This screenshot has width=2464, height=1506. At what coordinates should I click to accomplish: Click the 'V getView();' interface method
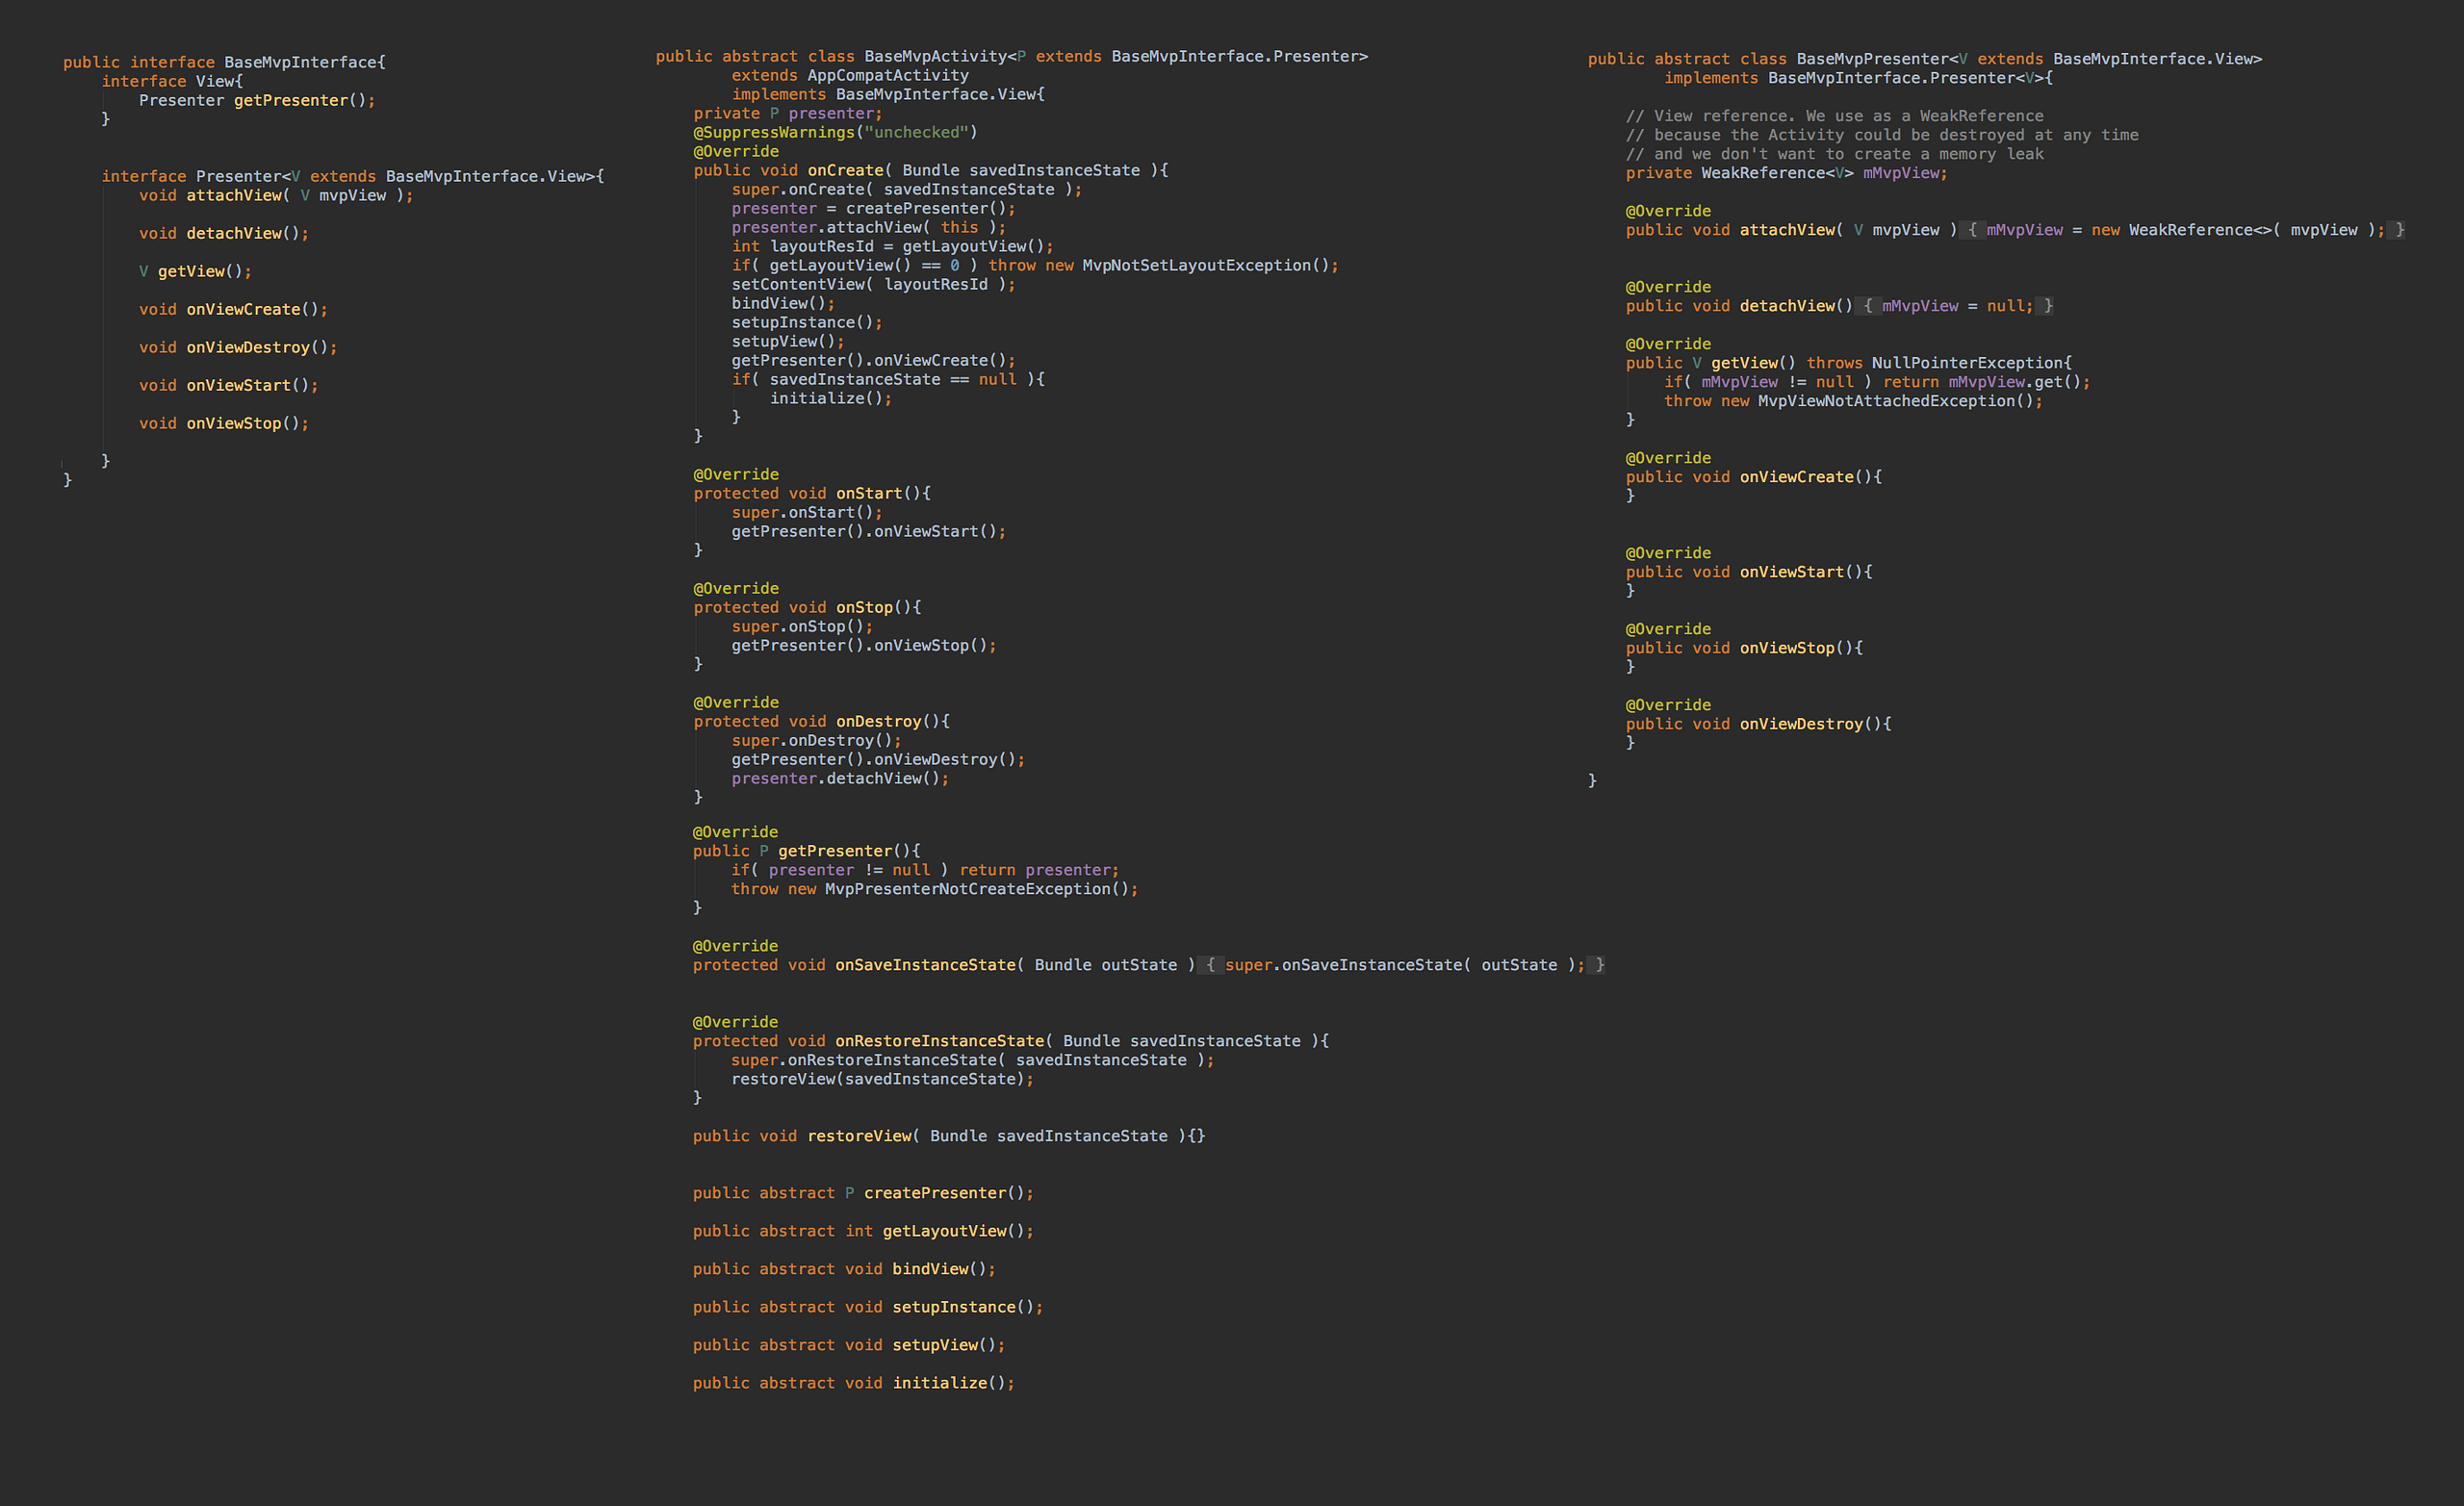click(x=195, y=271)
